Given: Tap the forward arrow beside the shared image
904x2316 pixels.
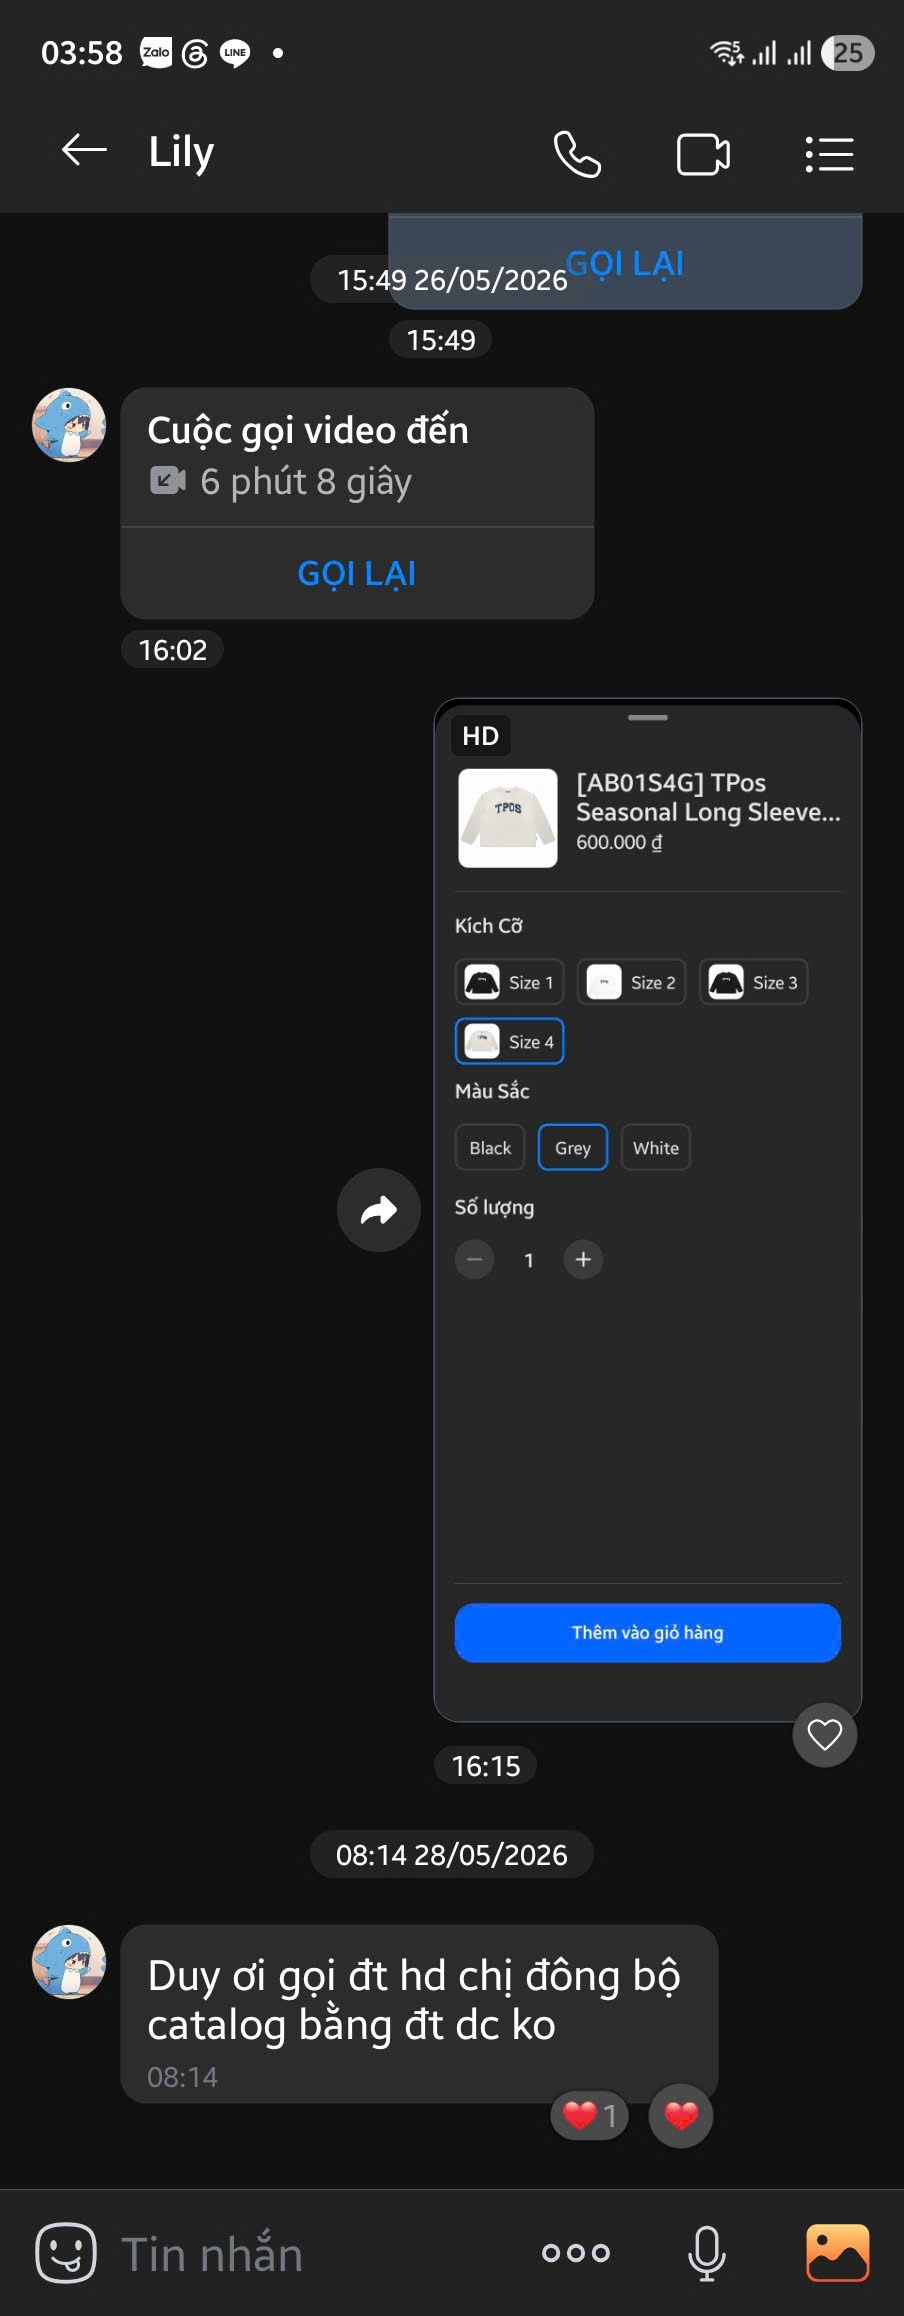Looking at the screenshot, I should 379,1210.
